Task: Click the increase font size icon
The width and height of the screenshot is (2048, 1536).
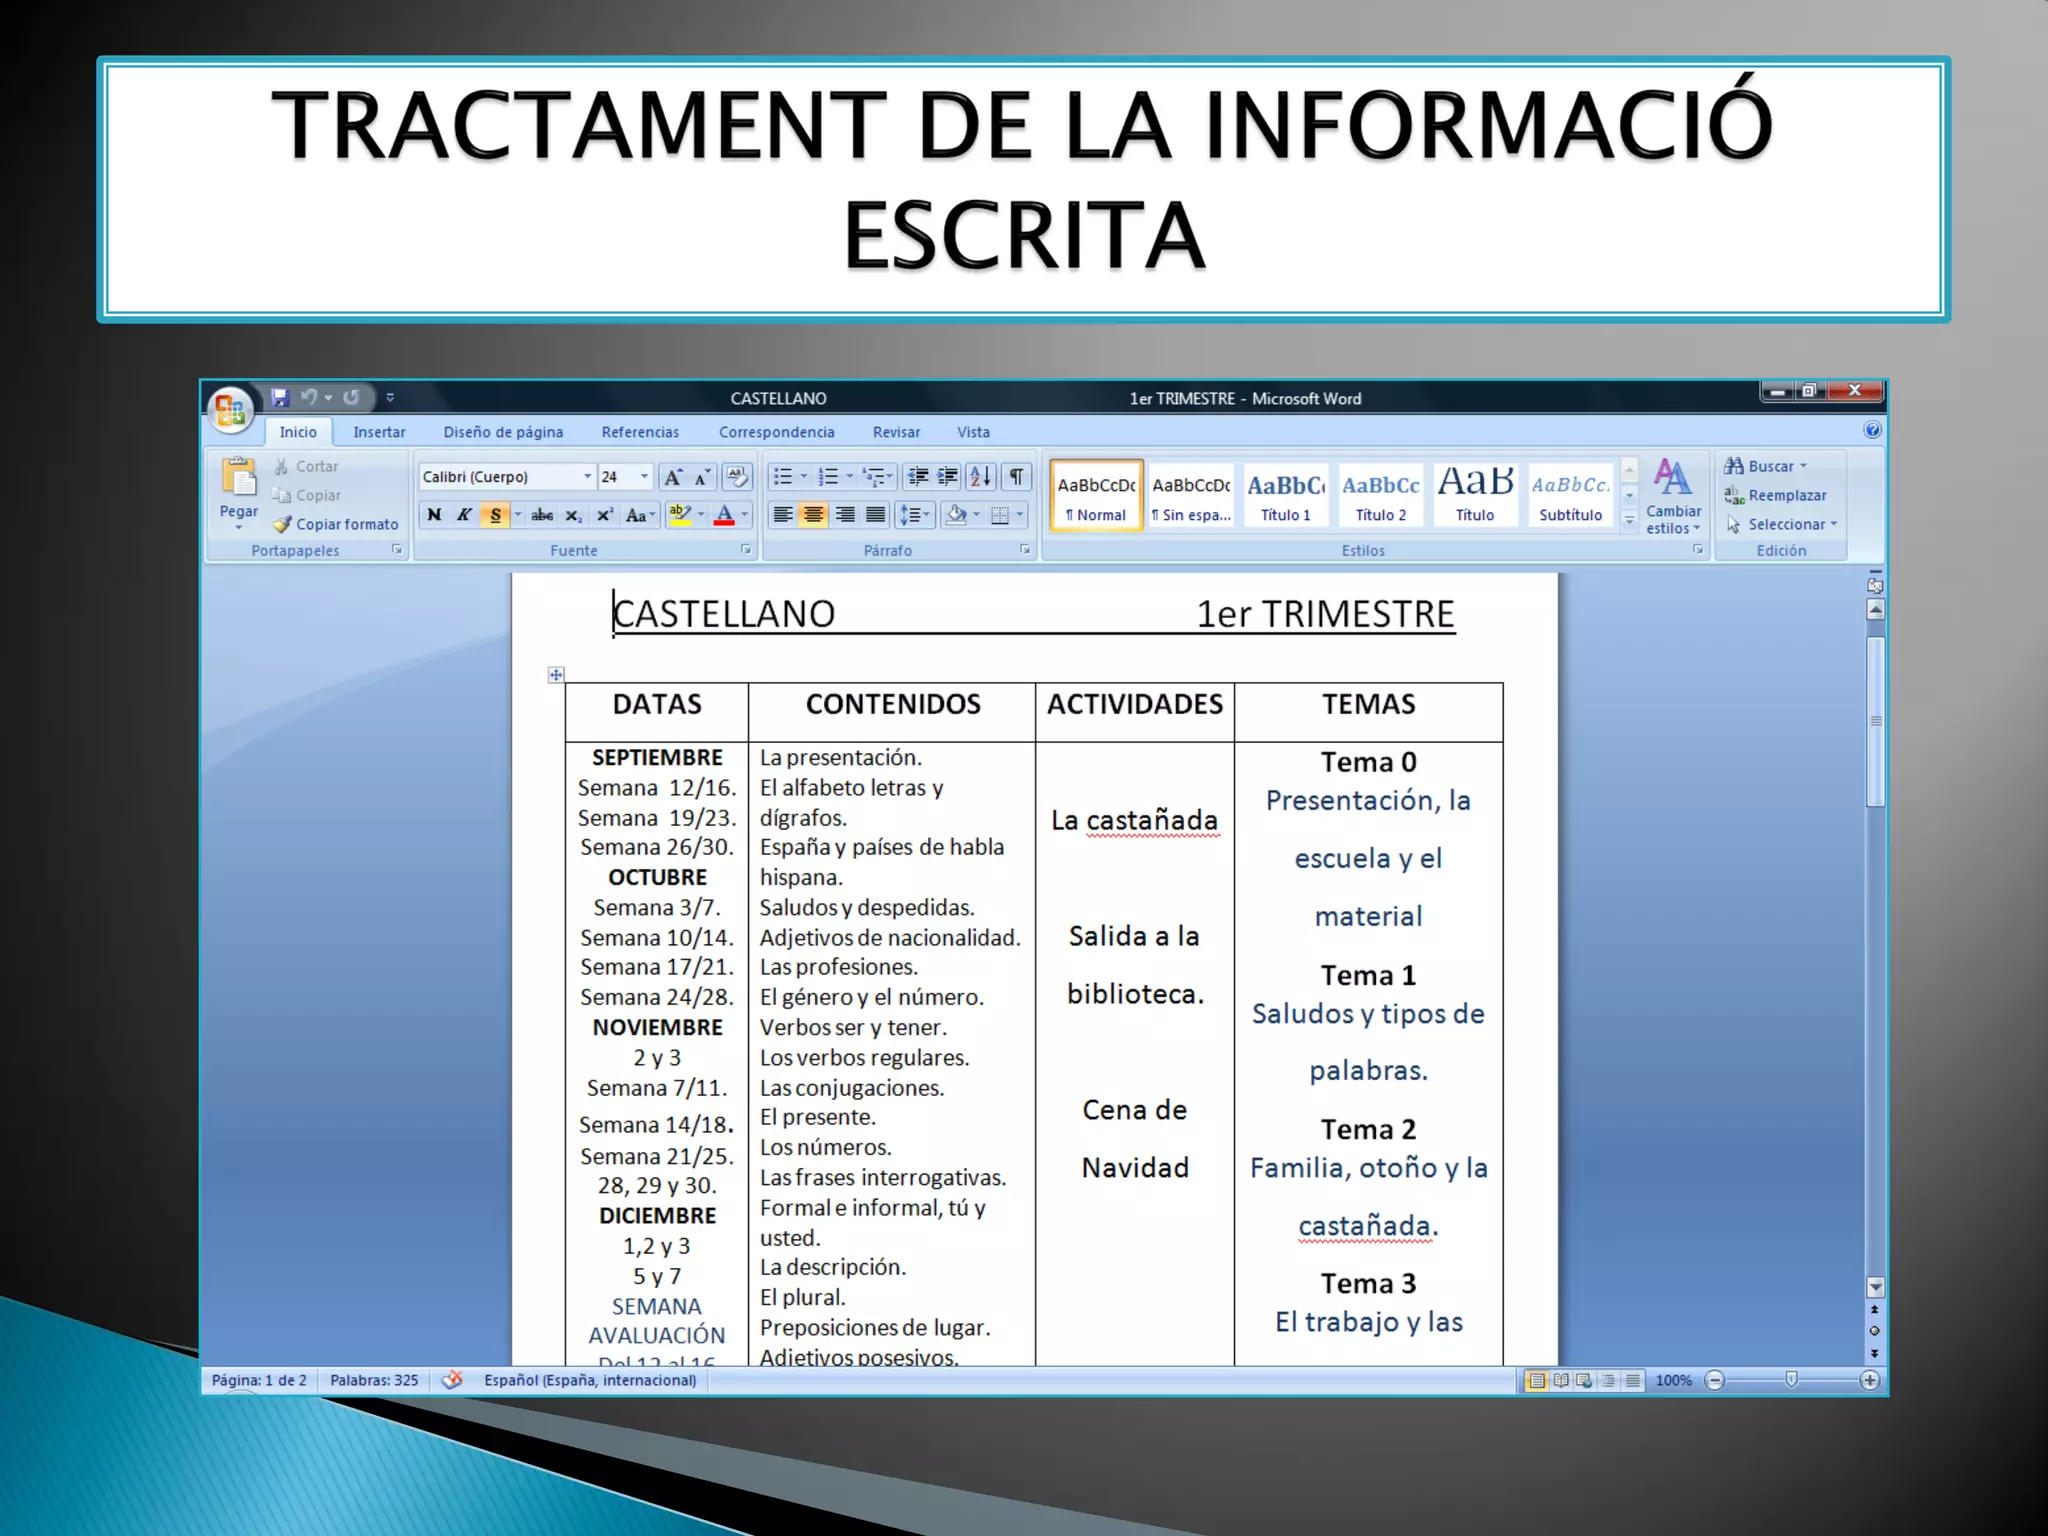Action: 673,477
